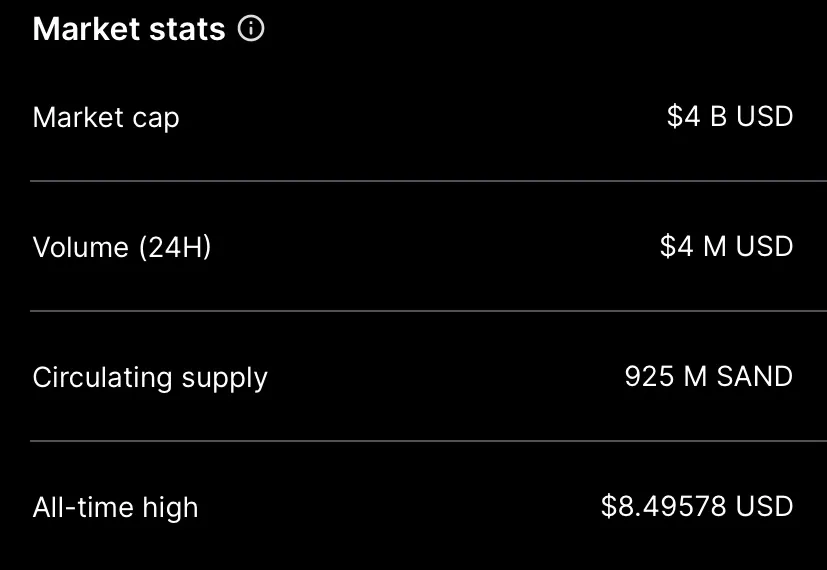827x570 pixels.
Task: Click the Market cap label
Action: point(106,117)
